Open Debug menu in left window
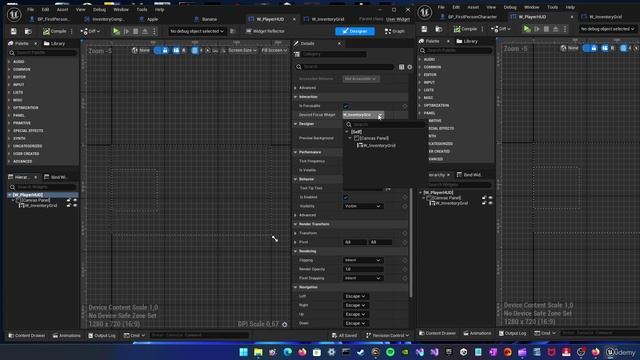 point(99,9)
